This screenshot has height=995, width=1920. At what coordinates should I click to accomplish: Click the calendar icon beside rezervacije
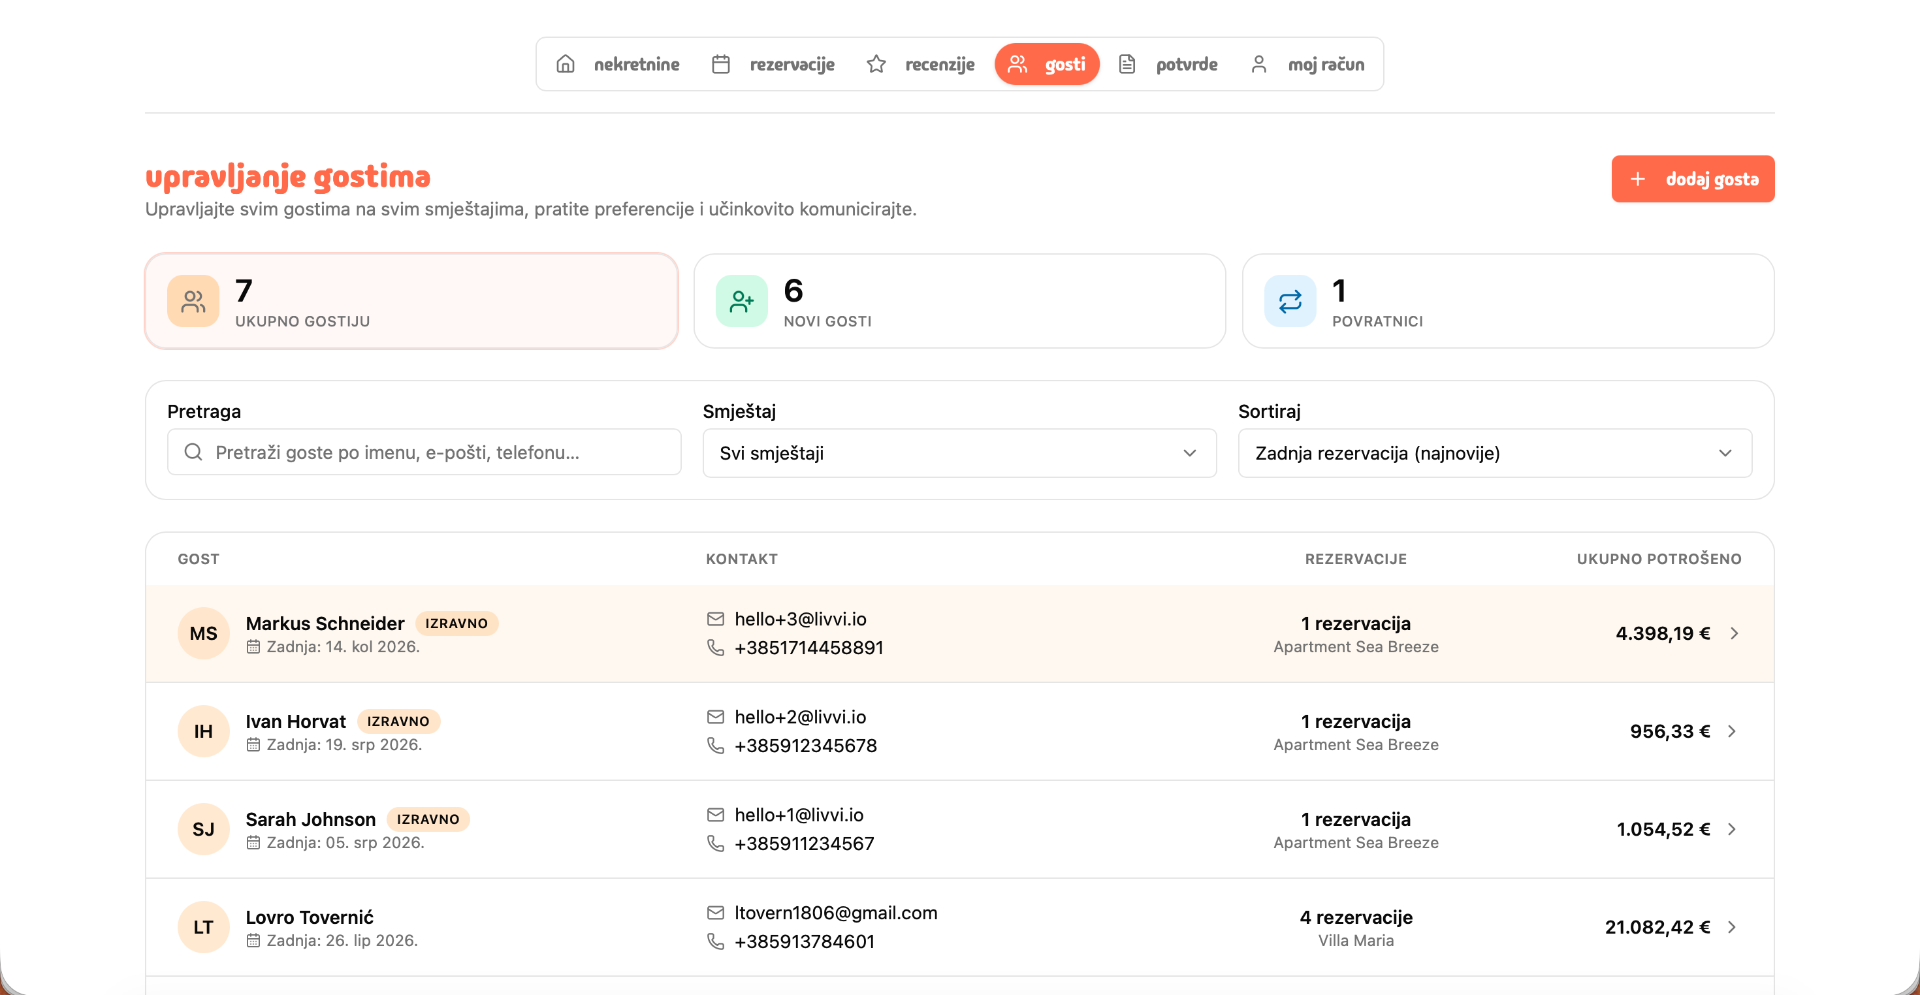click(721, 64)
